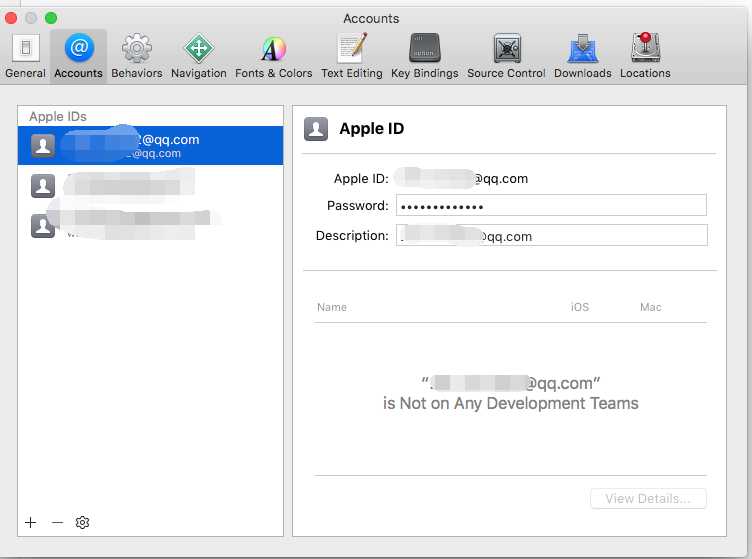The image size is (752, 559).
Task: Close the Accounts window
Action: pyautogui.click(x=11, y=18)
